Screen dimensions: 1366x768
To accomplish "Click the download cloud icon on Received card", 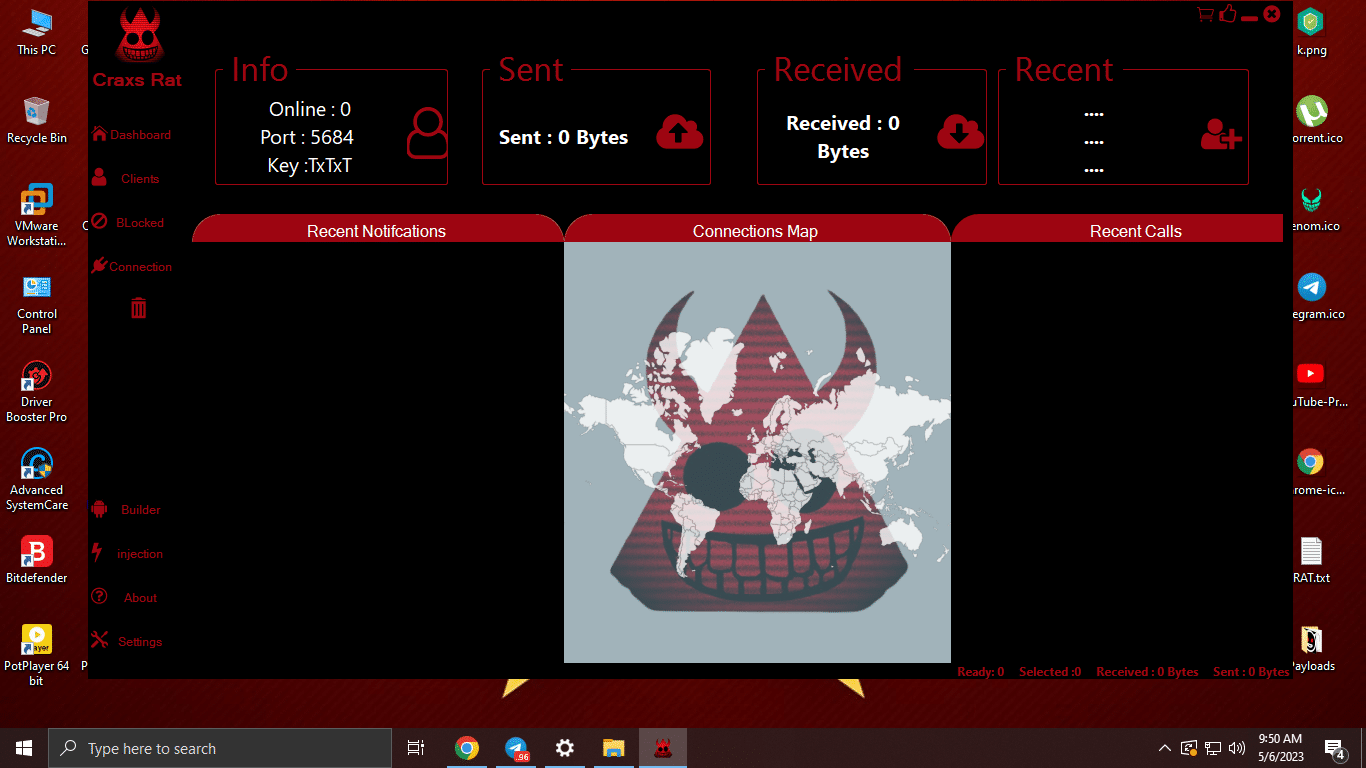I will click(959, 131).
